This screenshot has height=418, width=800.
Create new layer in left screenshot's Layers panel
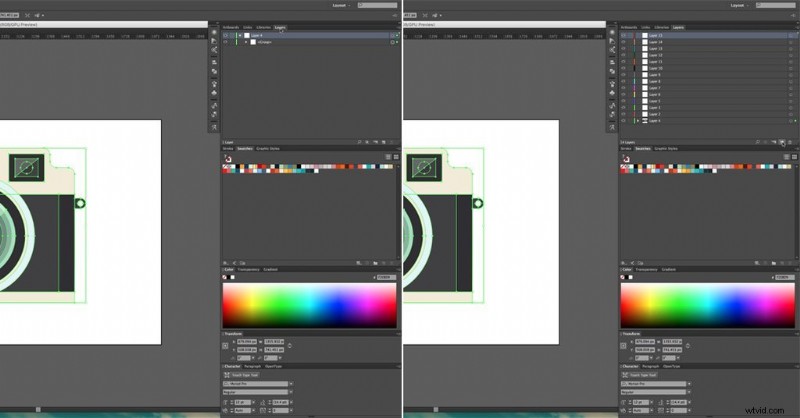click(x=384, y=142)
